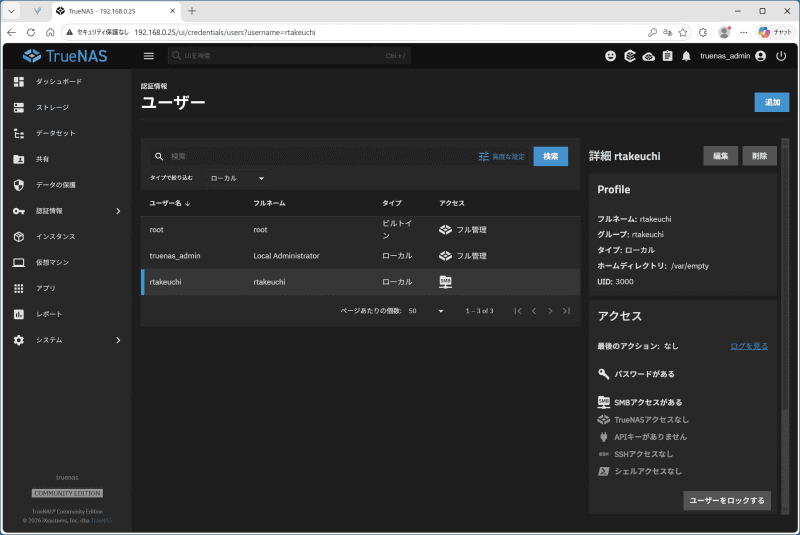Viewport: 800px width, 535px height.
Task: Toggle the hamburger sidebar menu
Action: (148, 56)
